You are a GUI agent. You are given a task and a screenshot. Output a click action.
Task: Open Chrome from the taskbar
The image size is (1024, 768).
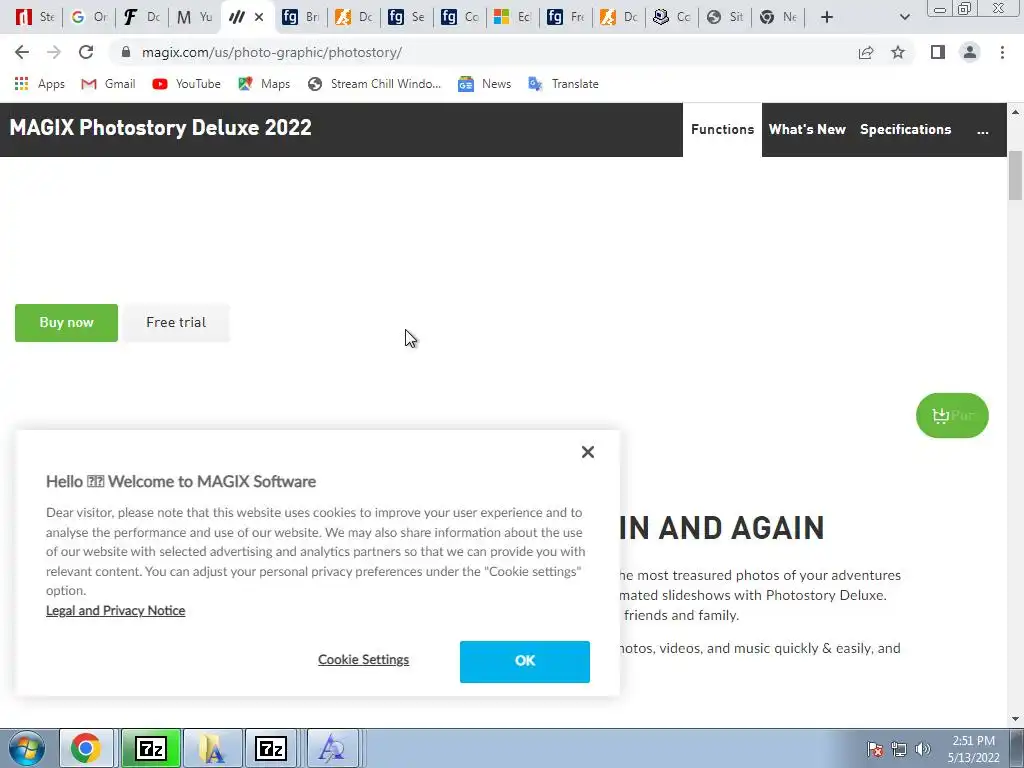coord(86,748)
